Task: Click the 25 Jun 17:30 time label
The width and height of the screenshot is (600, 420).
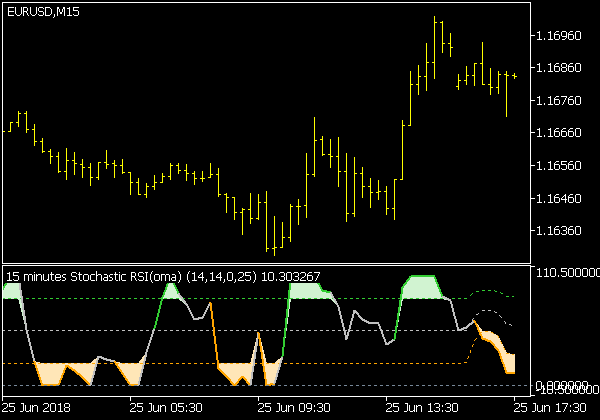Action: coord(549,408)
